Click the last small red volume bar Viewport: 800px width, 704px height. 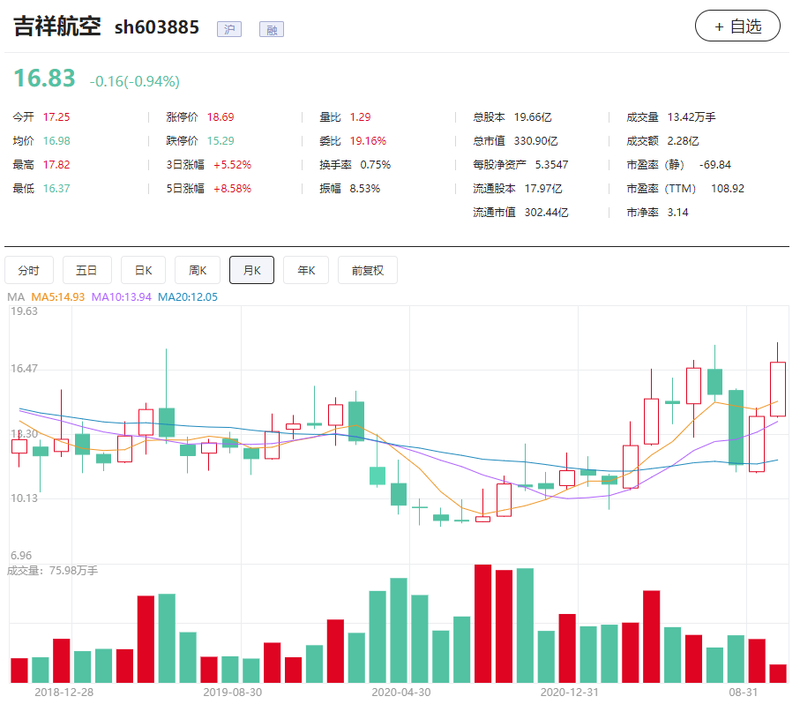pyautogui.click(x=778, y=673)
